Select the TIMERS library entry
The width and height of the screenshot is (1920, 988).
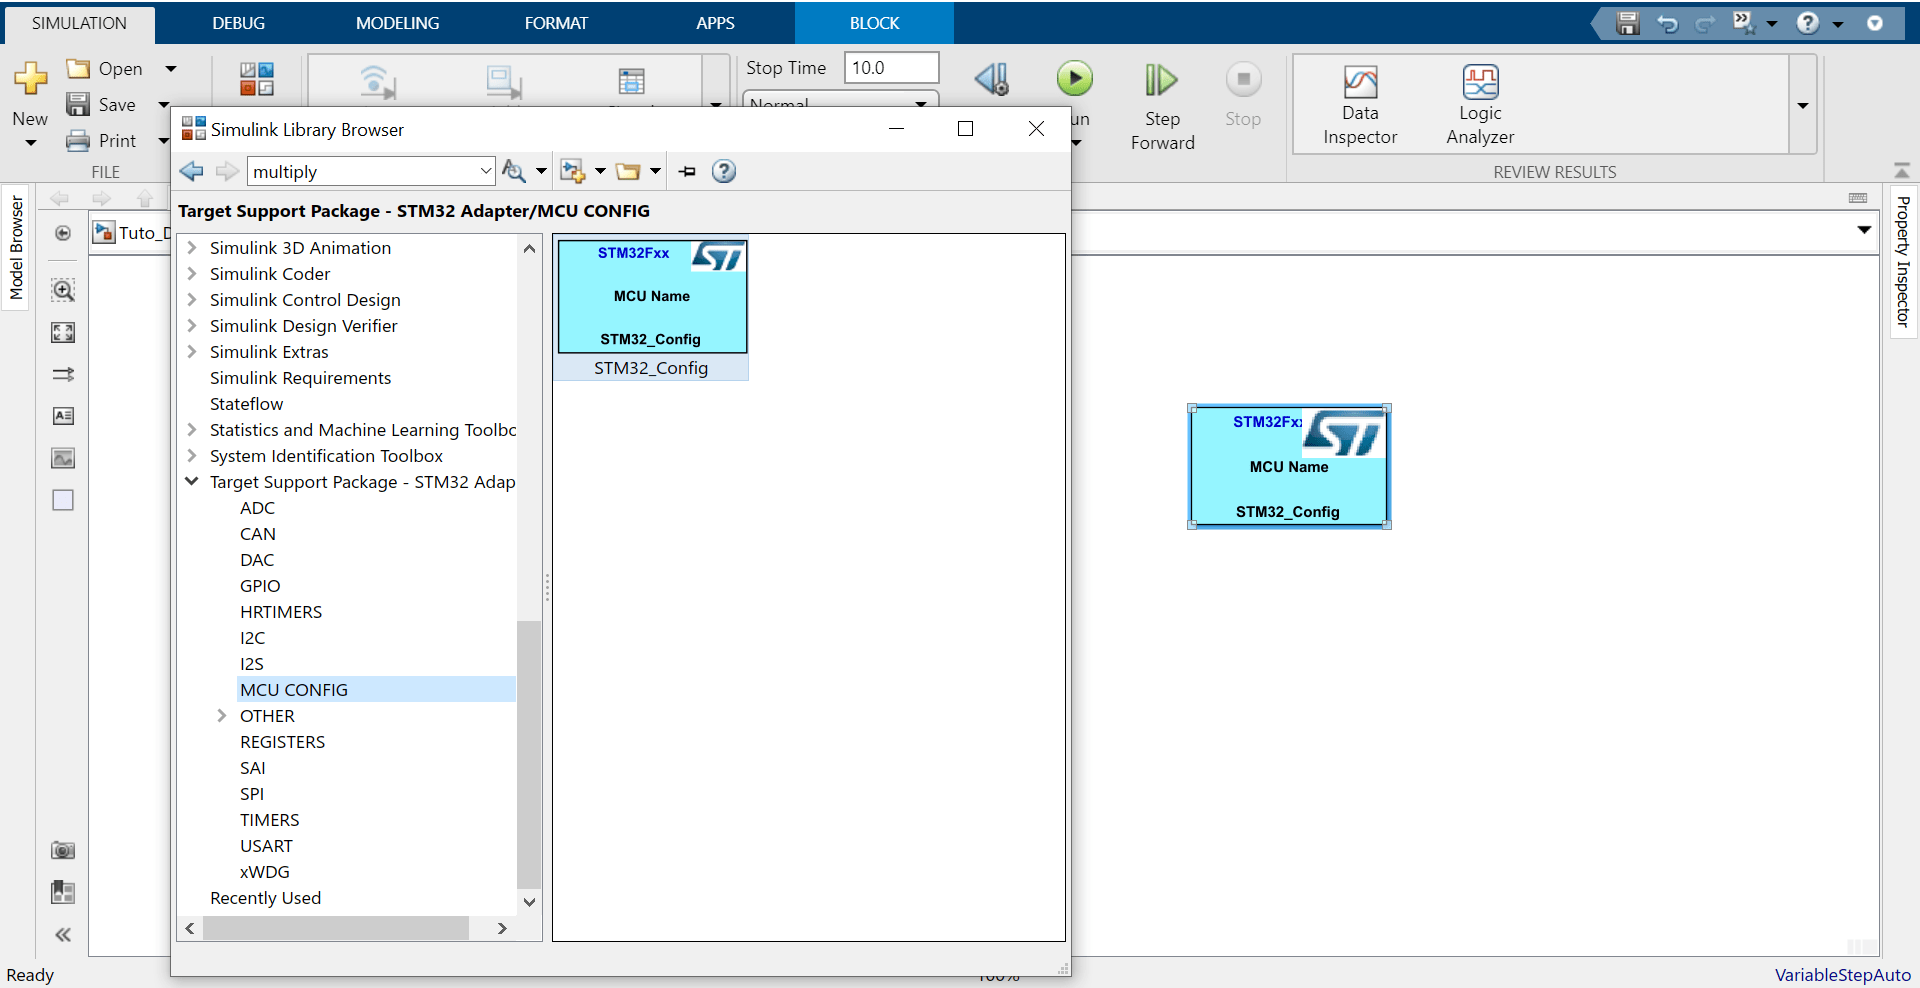point(269,820)
